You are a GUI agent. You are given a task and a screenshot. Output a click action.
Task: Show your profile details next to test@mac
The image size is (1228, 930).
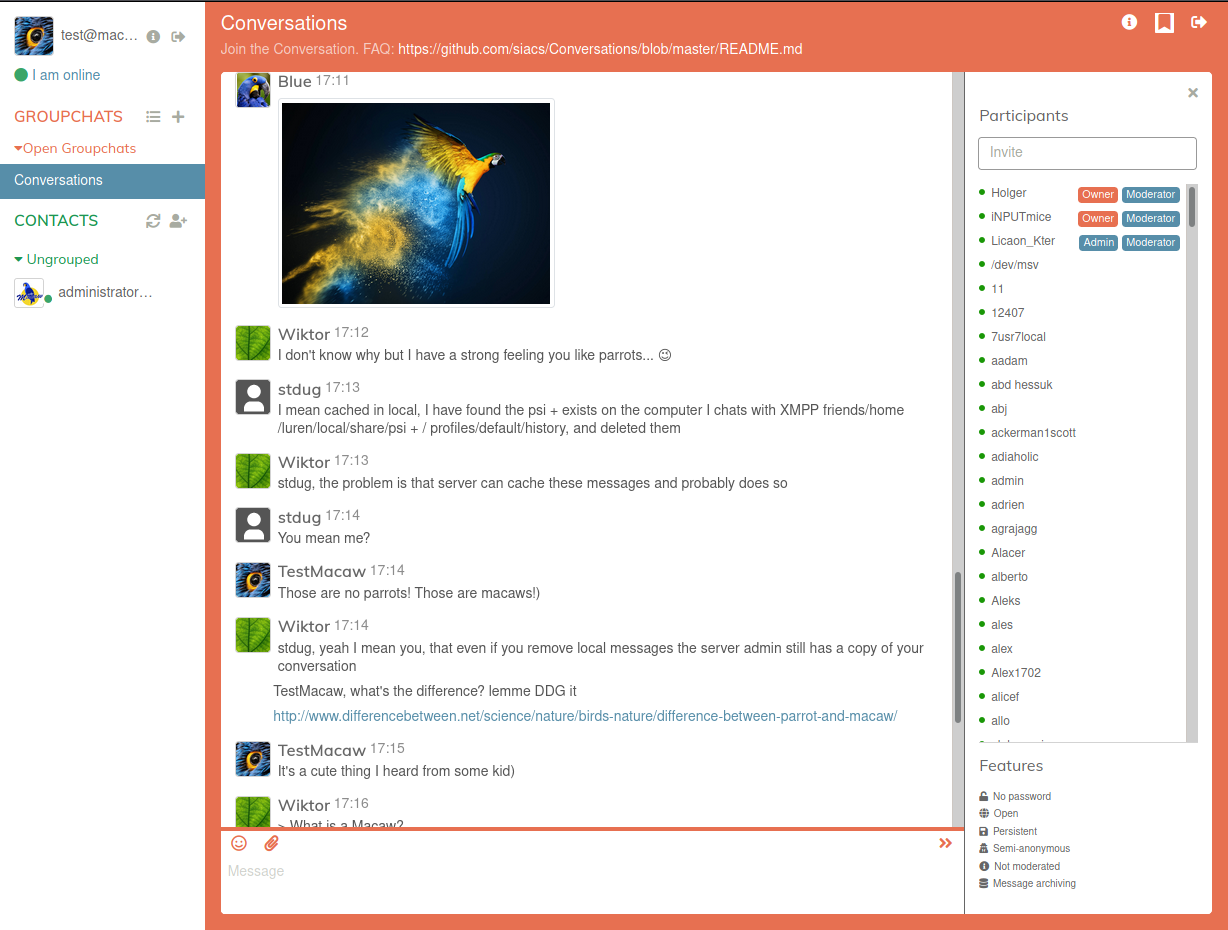(x=152, y=35)
